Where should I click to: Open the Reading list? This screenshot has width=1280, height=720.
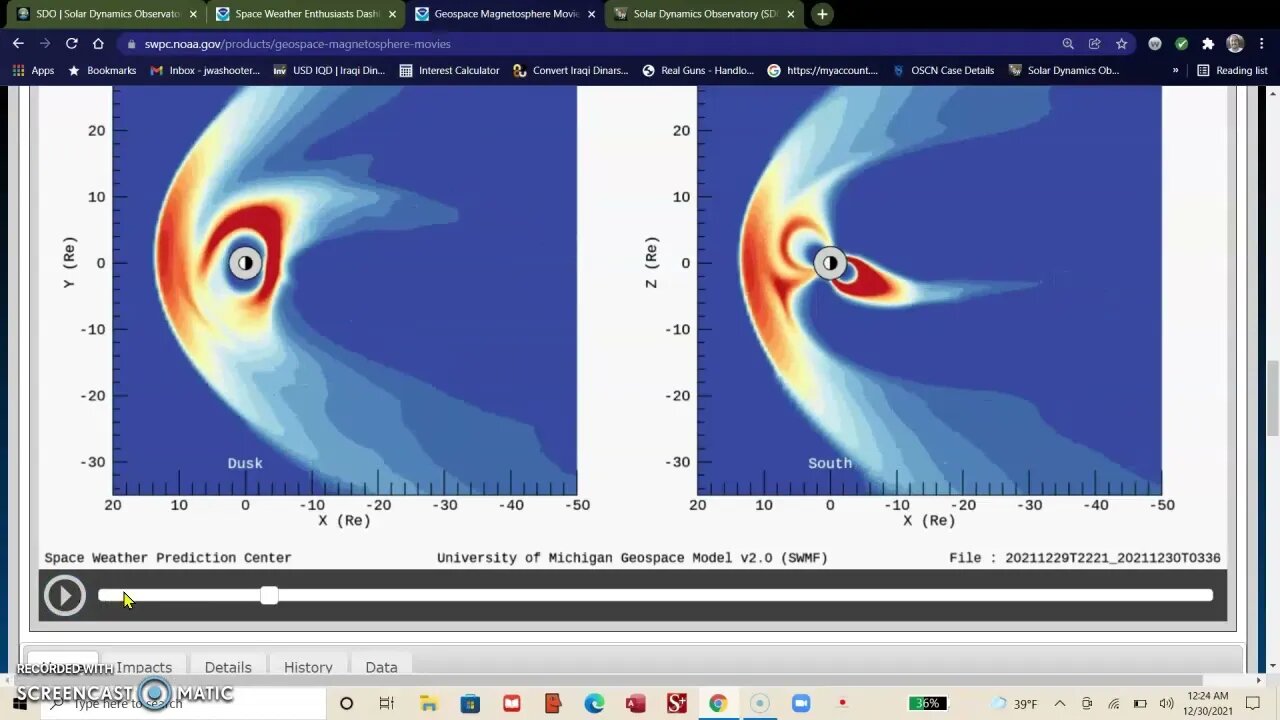(x=1232, y=71)
